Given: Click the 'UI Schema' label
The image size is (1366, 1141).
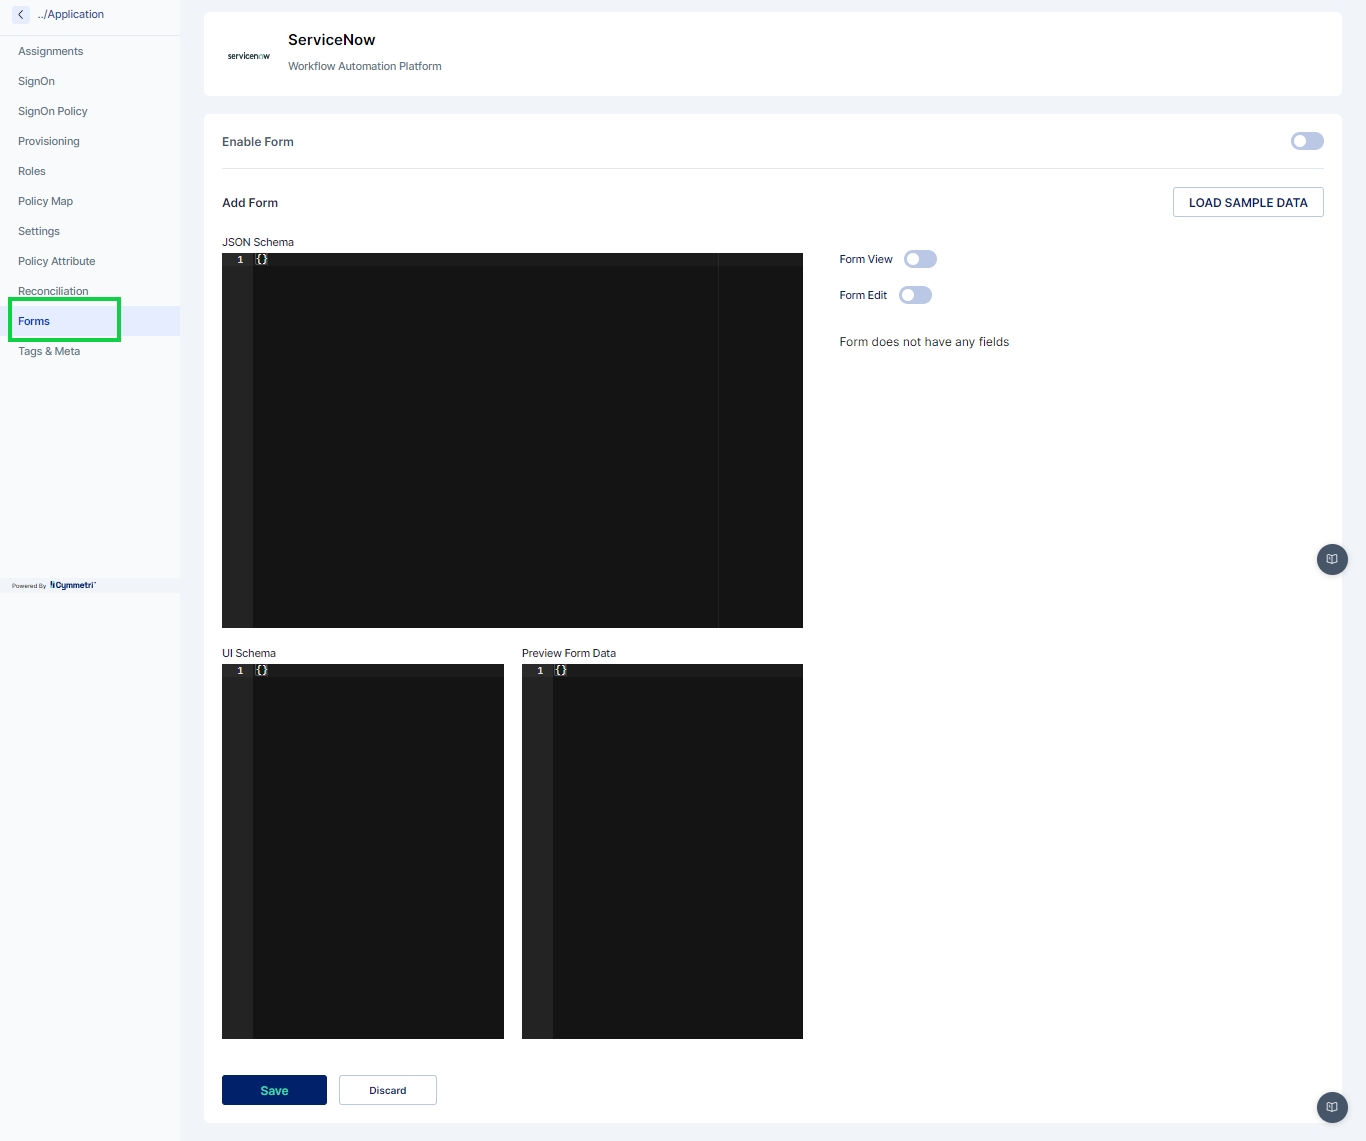Looking at the screenshot, I should click(x=249, y=653).
